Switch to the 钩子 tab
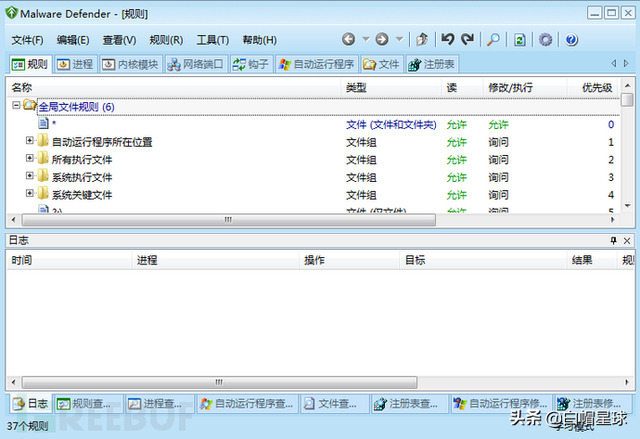 251,64
